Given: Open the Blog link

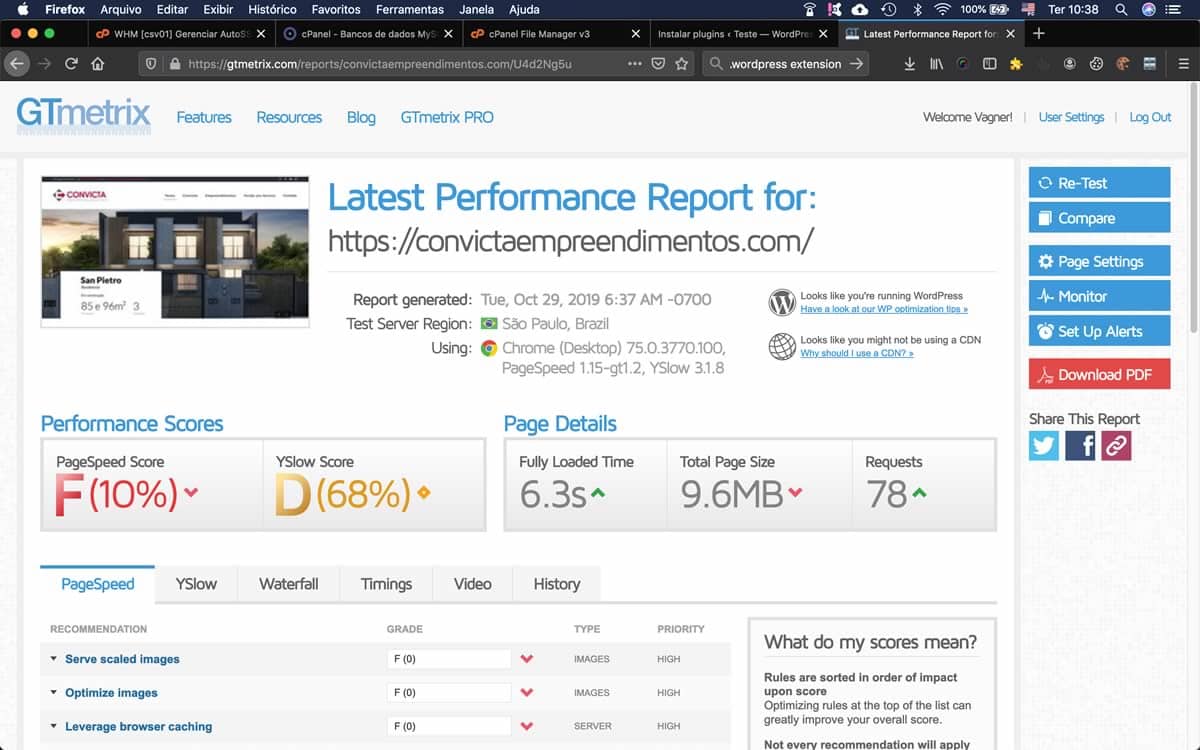Looking at the screenshot, I should (361, 117).
